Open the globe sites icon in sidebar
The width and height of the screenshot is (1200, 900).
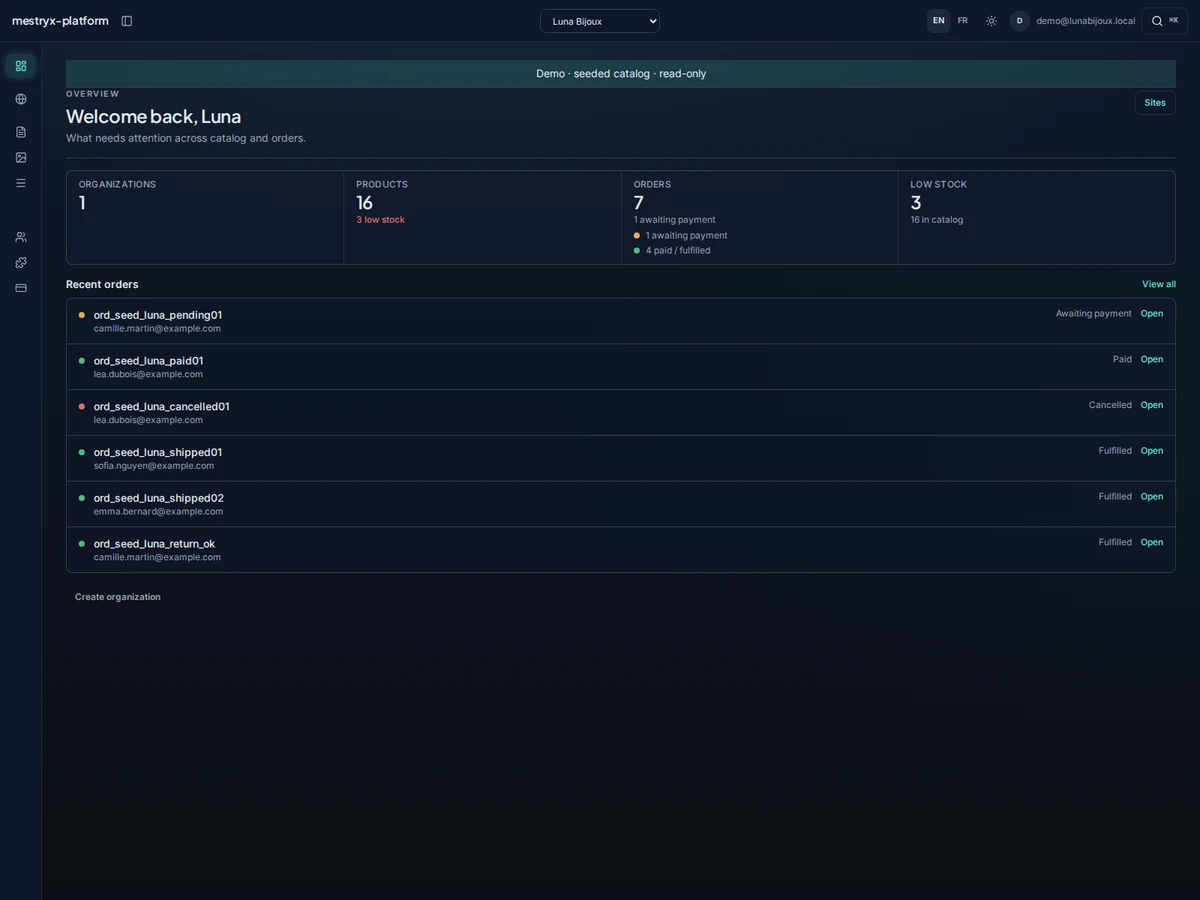pyautogui.click(x=21, y=99)
